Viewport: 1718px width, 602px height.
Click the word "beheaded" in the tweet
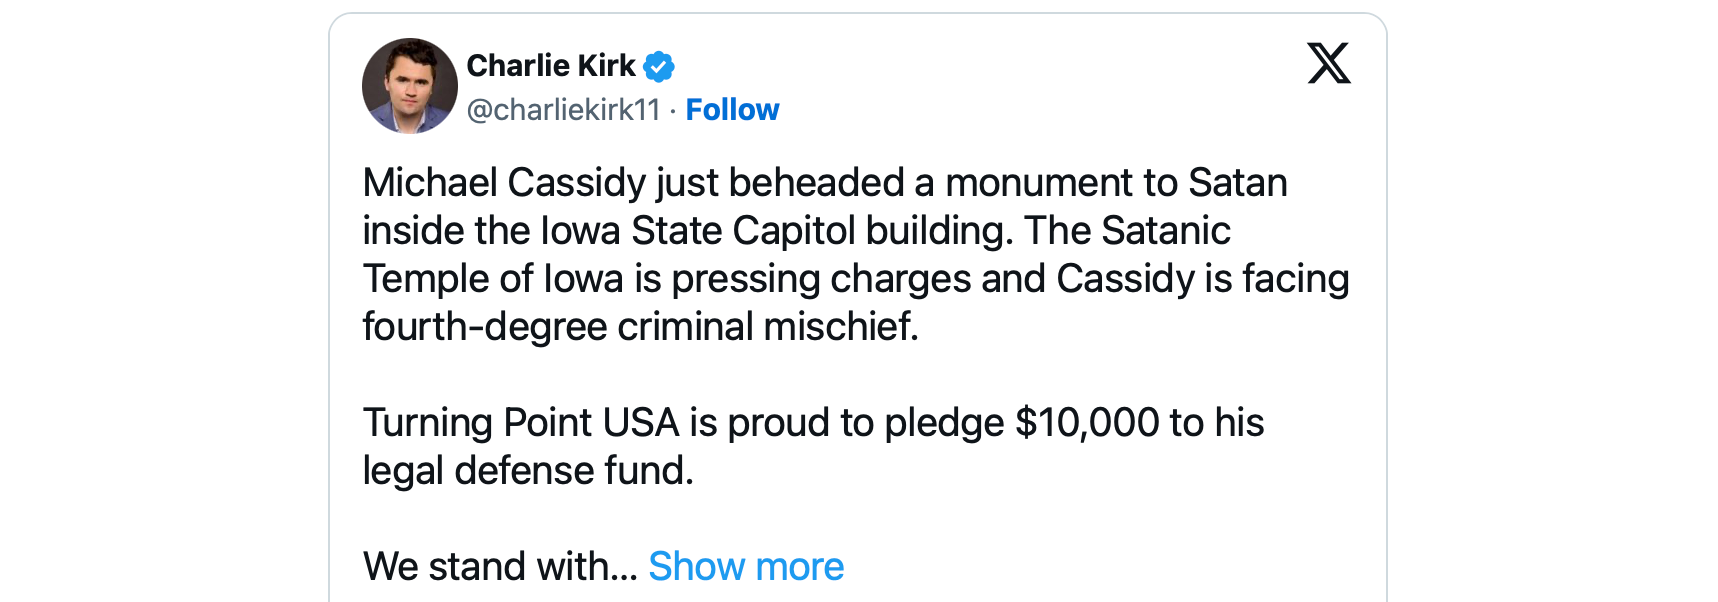[x=816, y=183]
